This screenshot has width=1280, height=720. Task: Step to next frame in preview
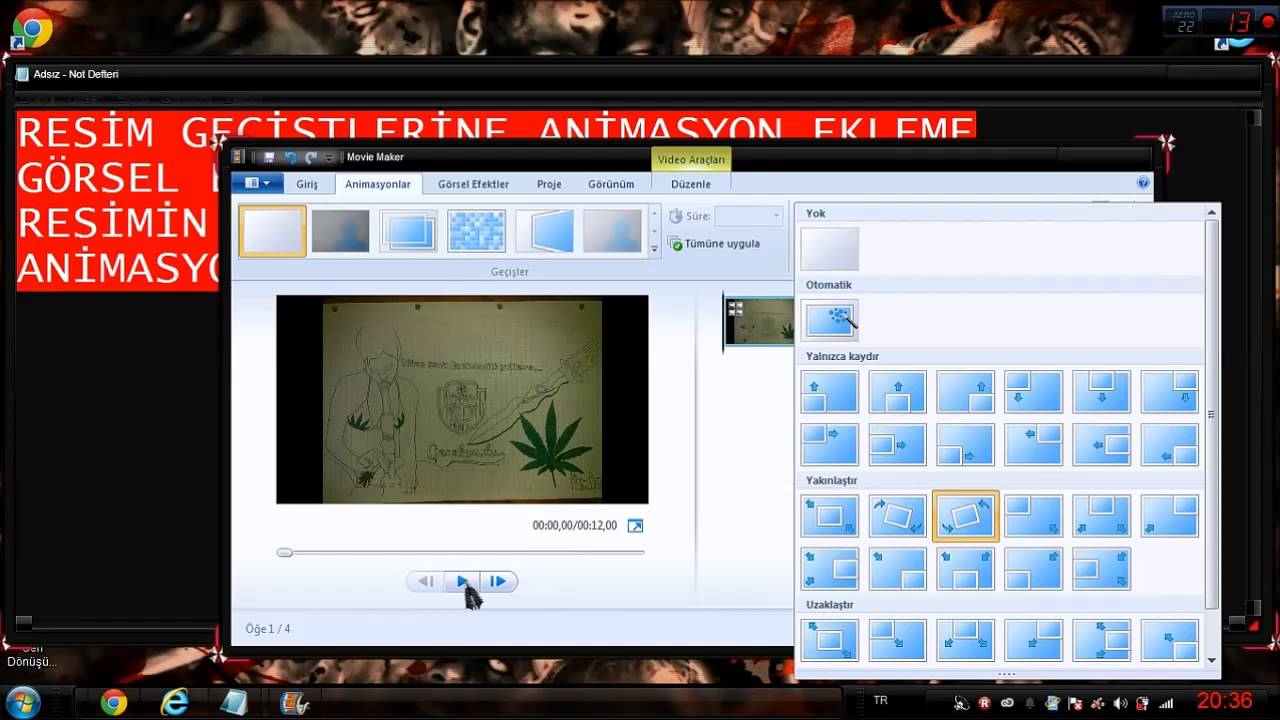click(498, 581)
